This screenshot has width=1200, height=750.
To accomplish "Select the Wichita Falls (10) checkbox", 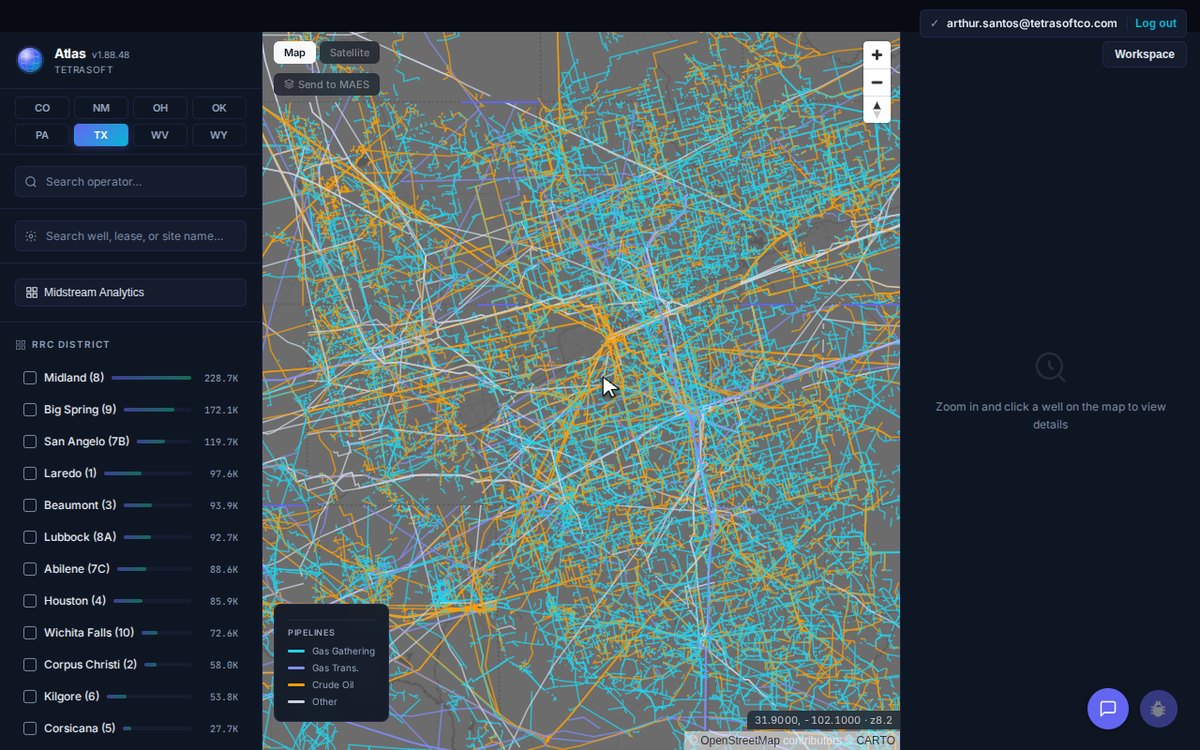I will 30,634.
